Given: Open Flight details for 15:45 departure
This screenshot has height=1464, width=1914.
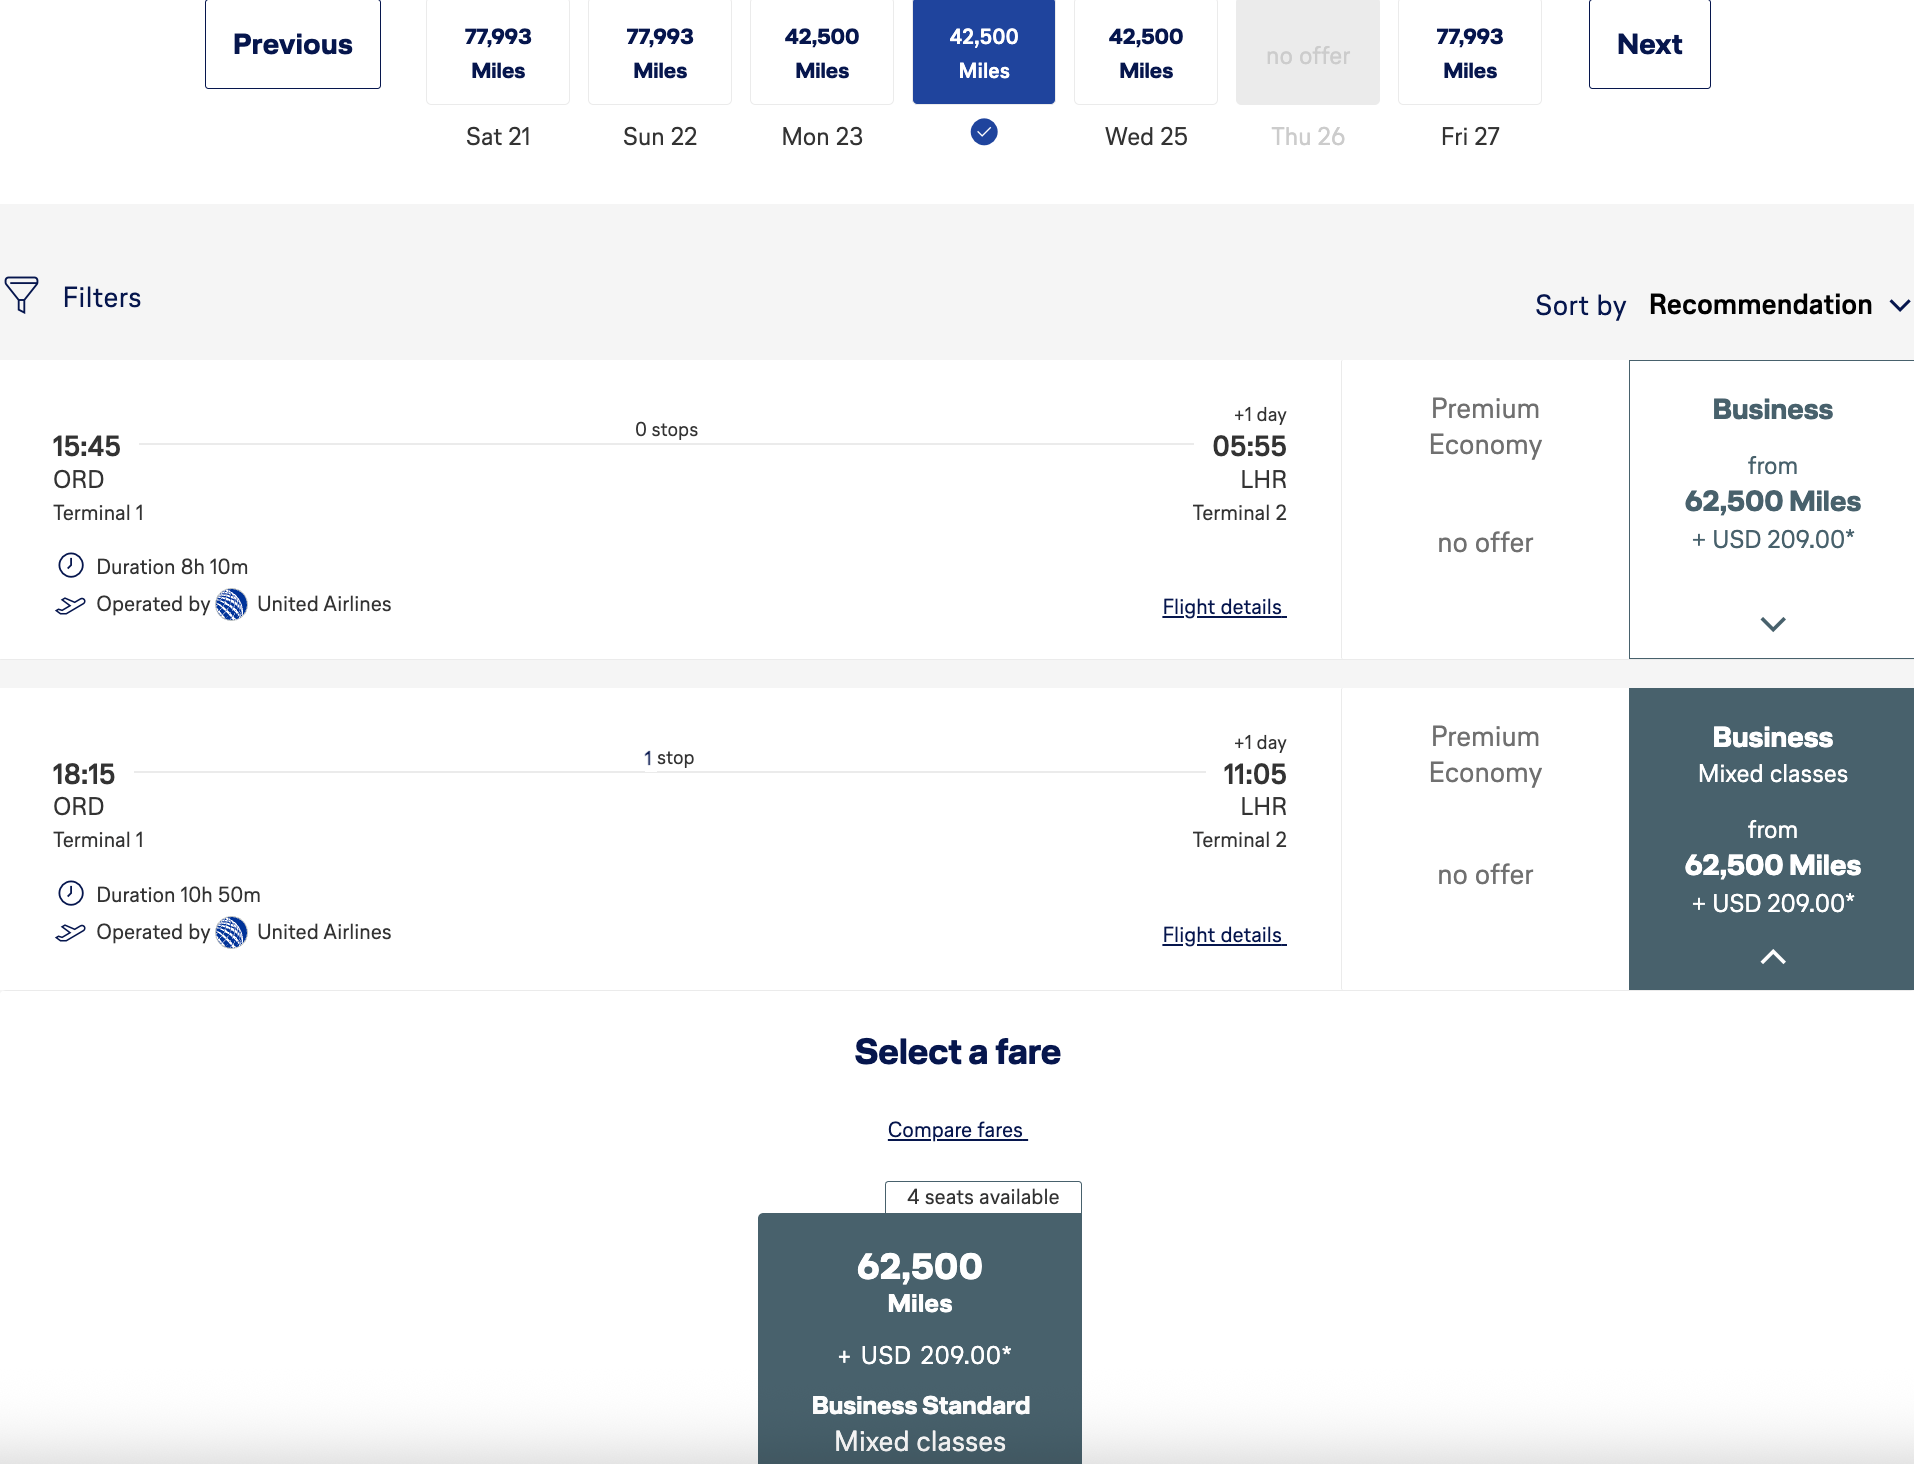Looking at the screenshot, I should (x=1223, y=607).
